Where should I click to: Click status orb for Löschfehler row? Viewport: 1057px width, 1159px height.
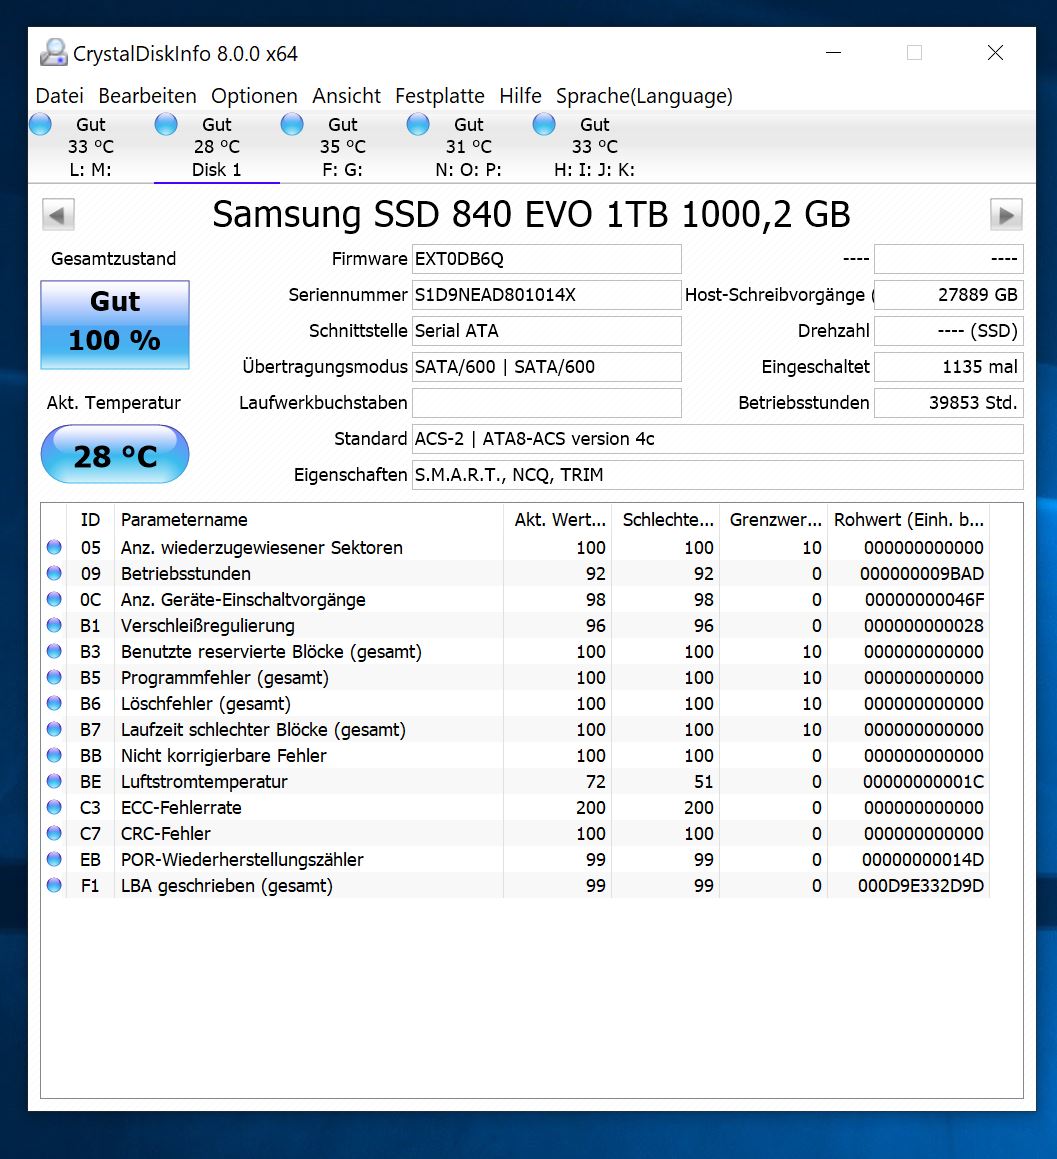click(54, 703)
